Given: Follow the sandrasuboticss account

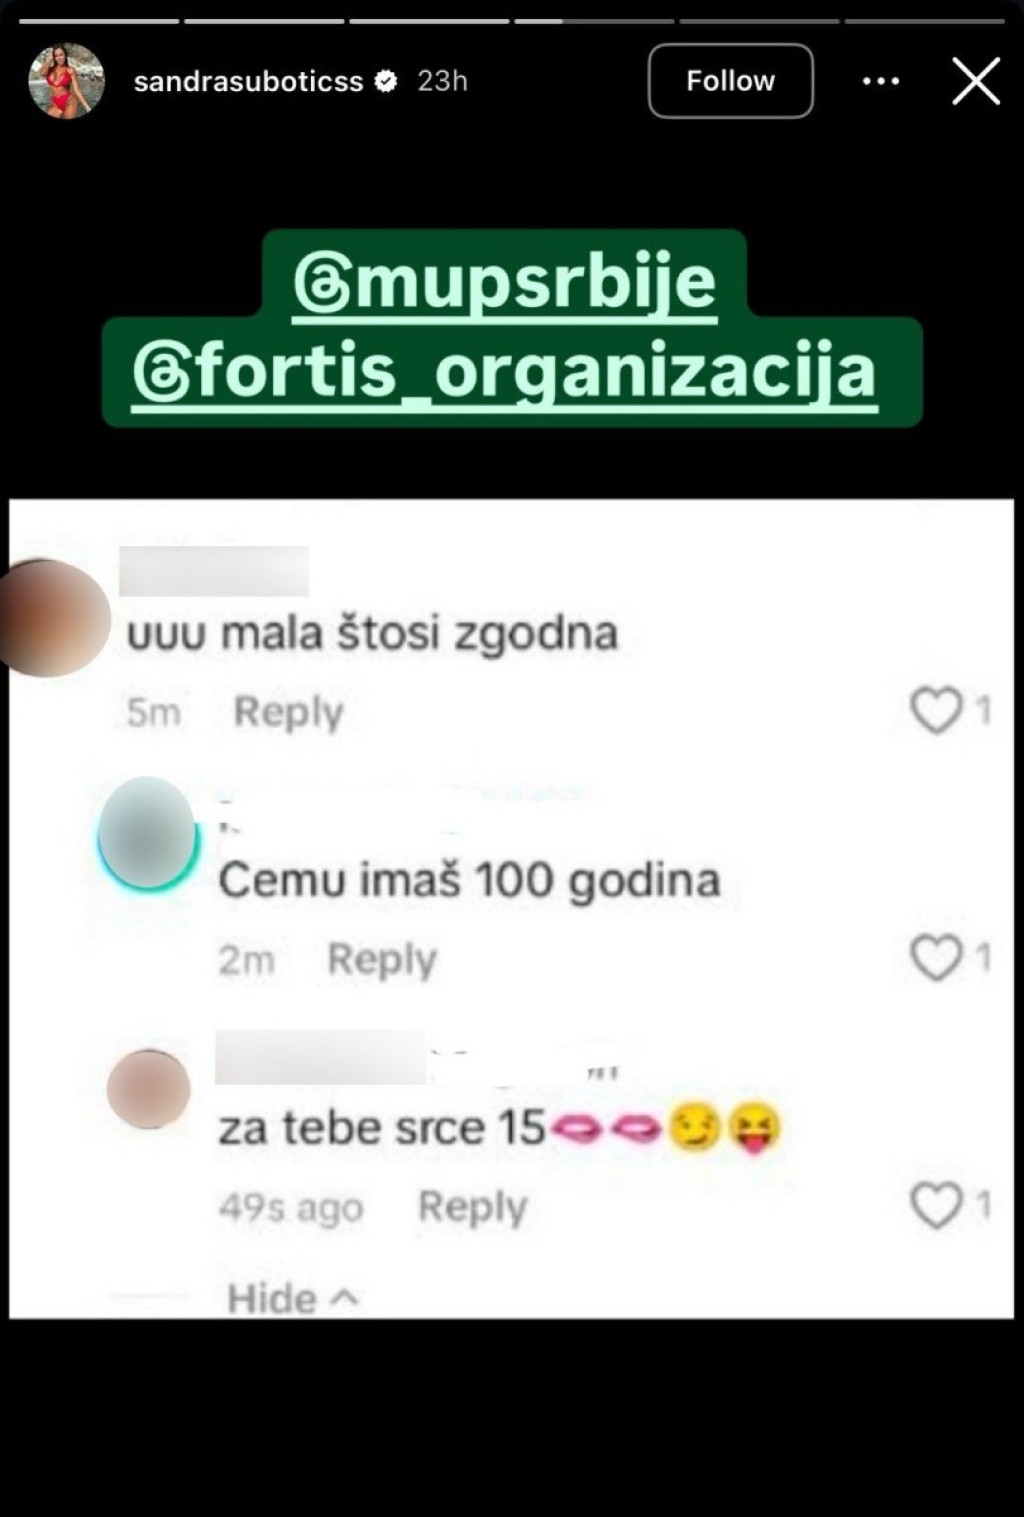Looking at the screenshot, I should tap(730, 81).
